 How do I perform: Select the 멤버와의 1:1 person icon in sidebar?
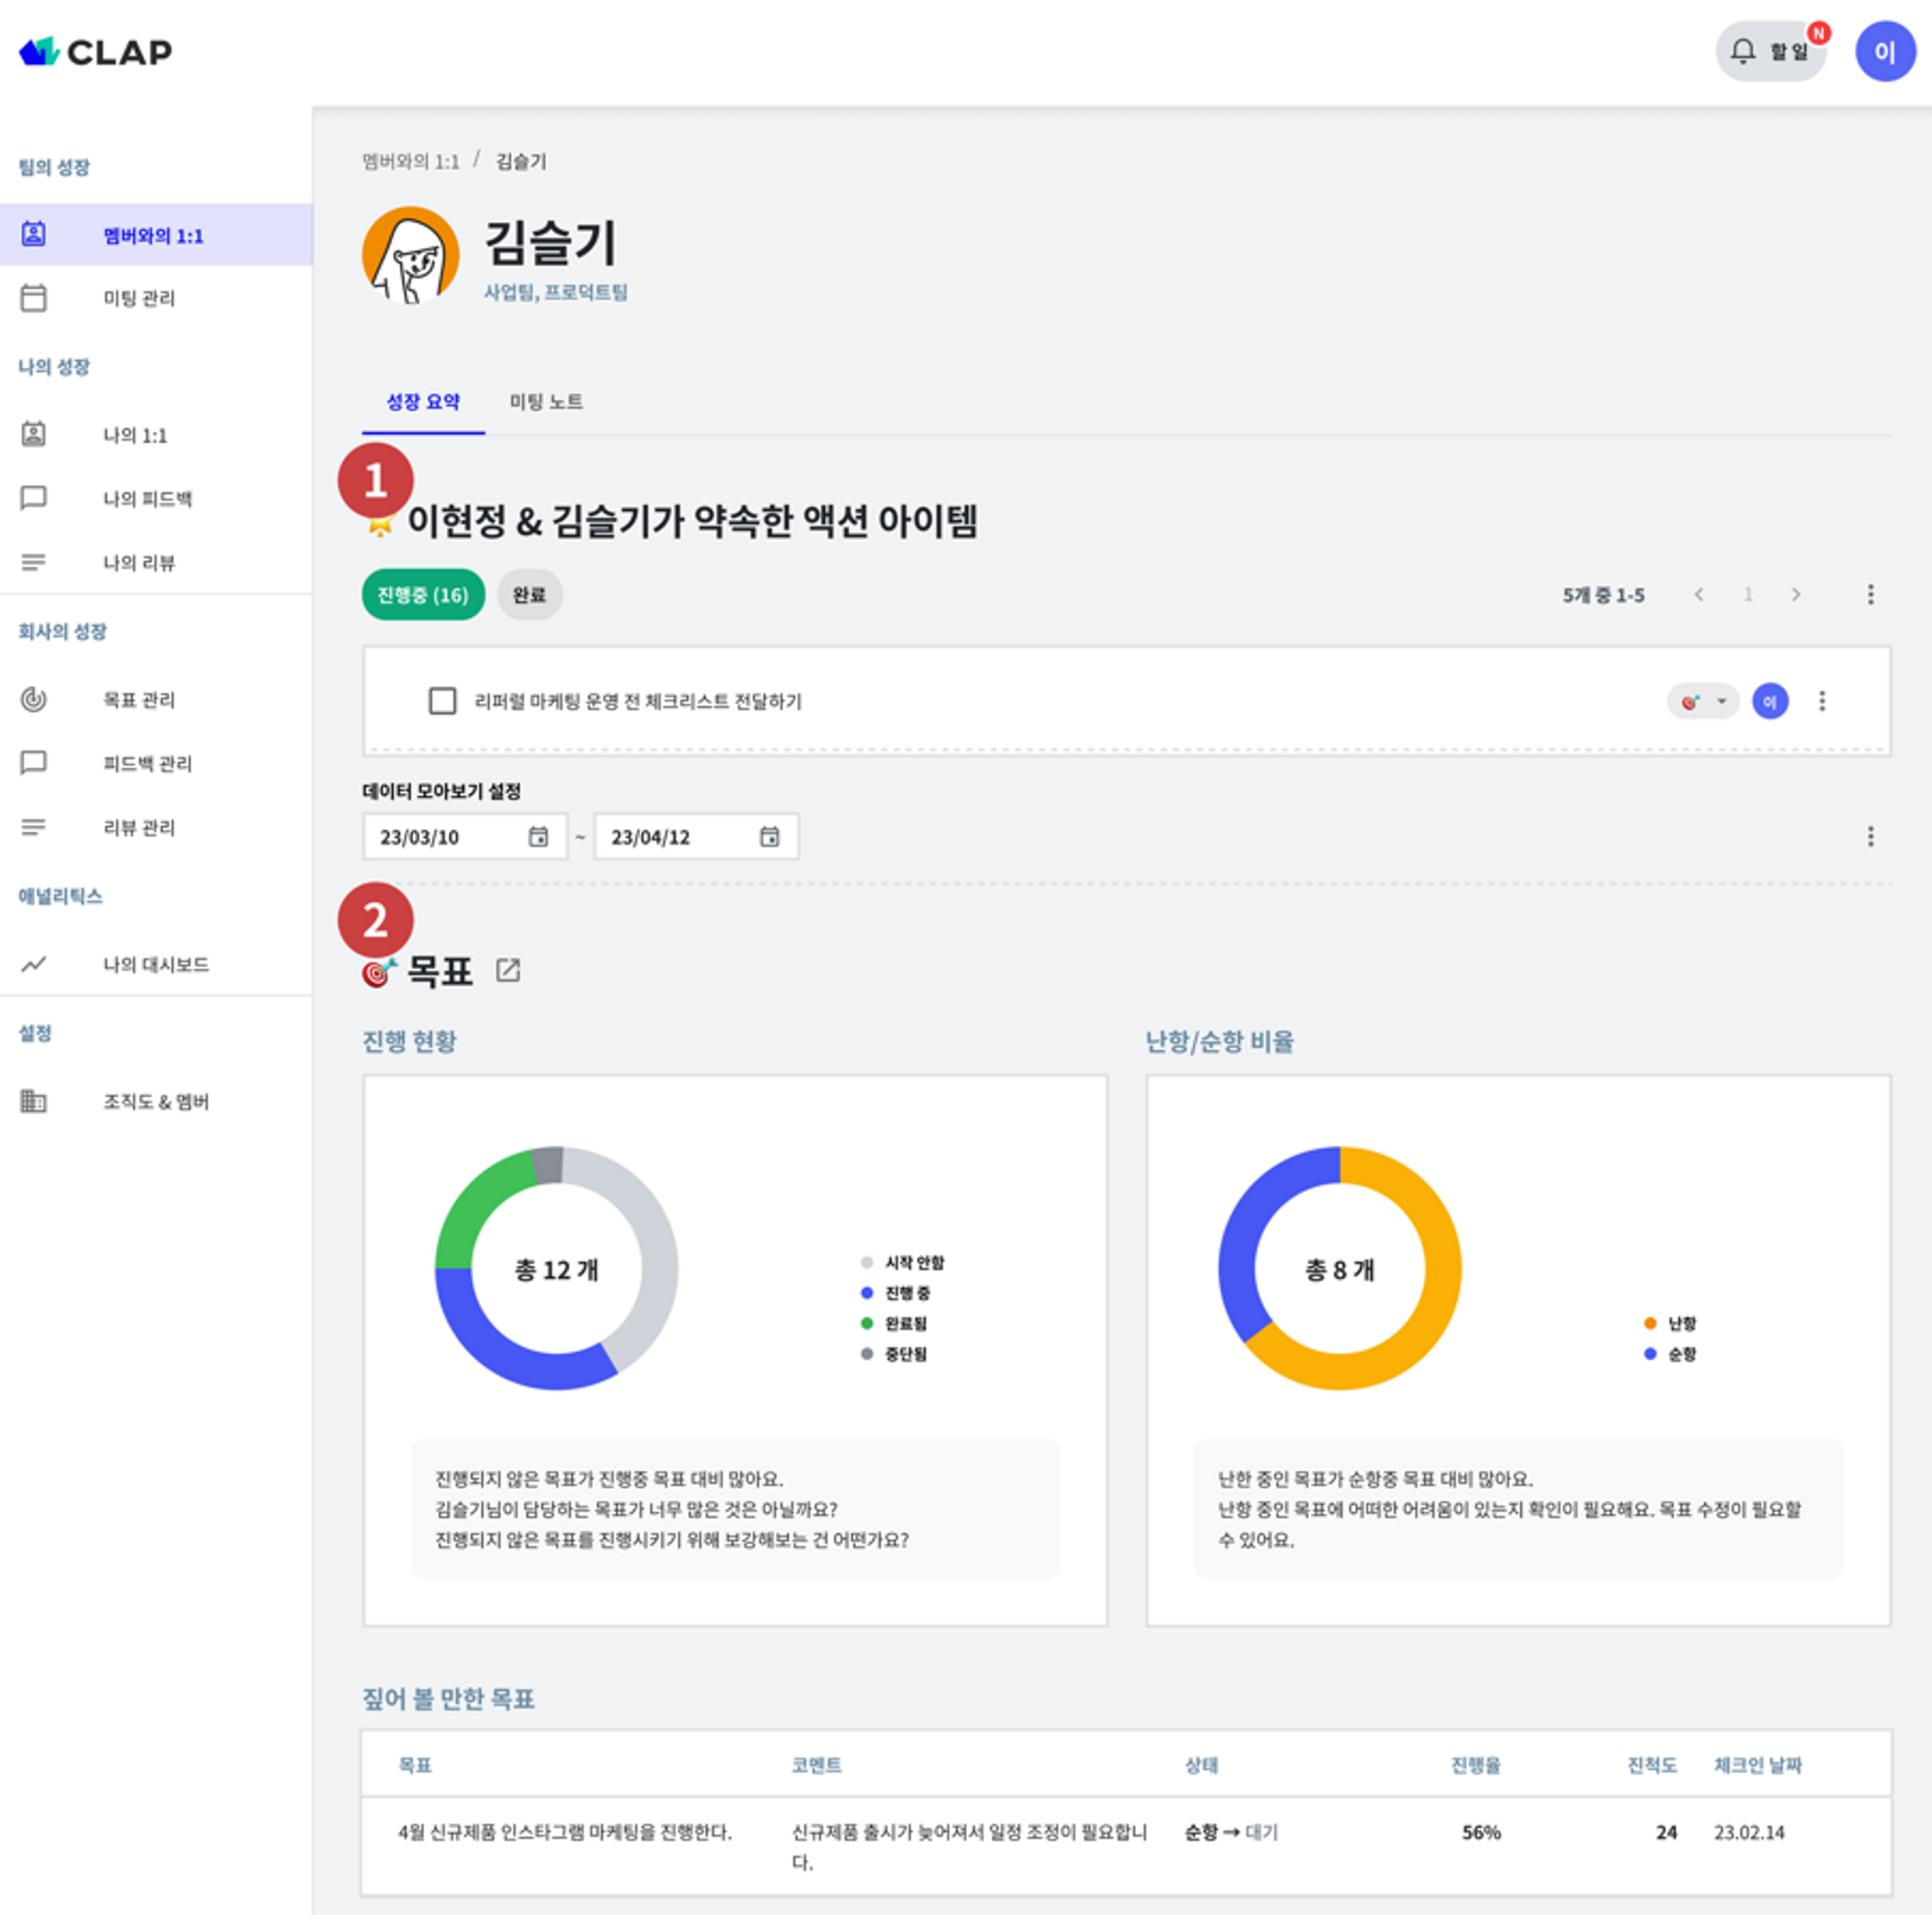[35, 233]
